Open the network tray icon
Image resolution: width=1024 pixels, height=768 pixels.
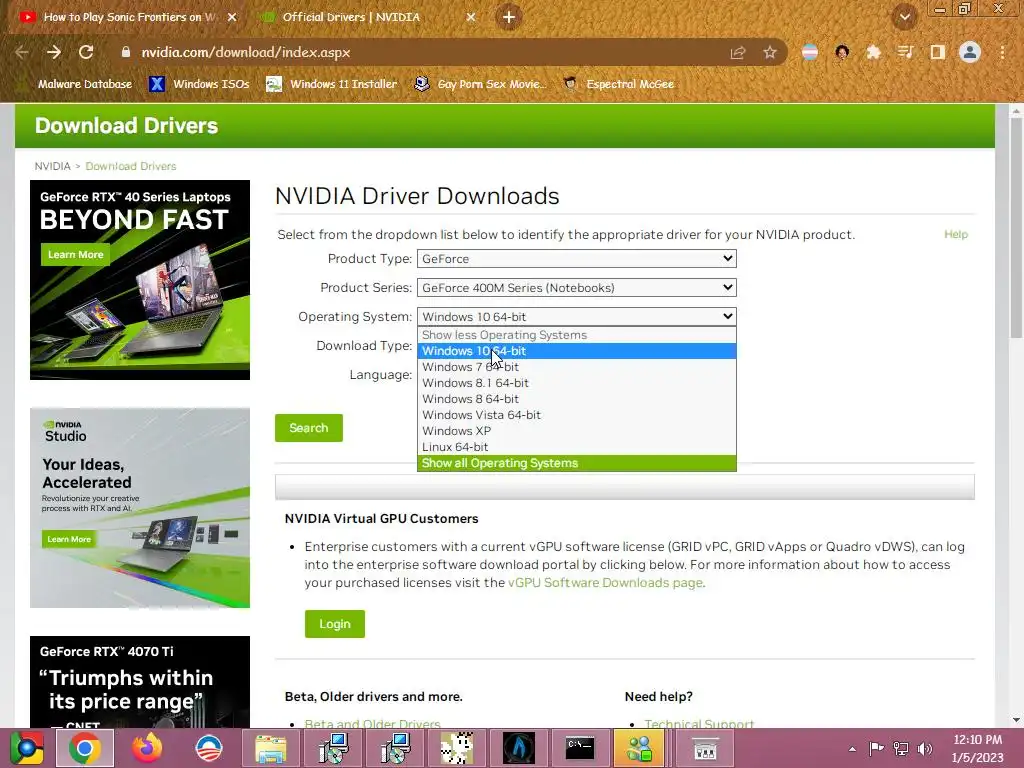(x=901, y=749)
